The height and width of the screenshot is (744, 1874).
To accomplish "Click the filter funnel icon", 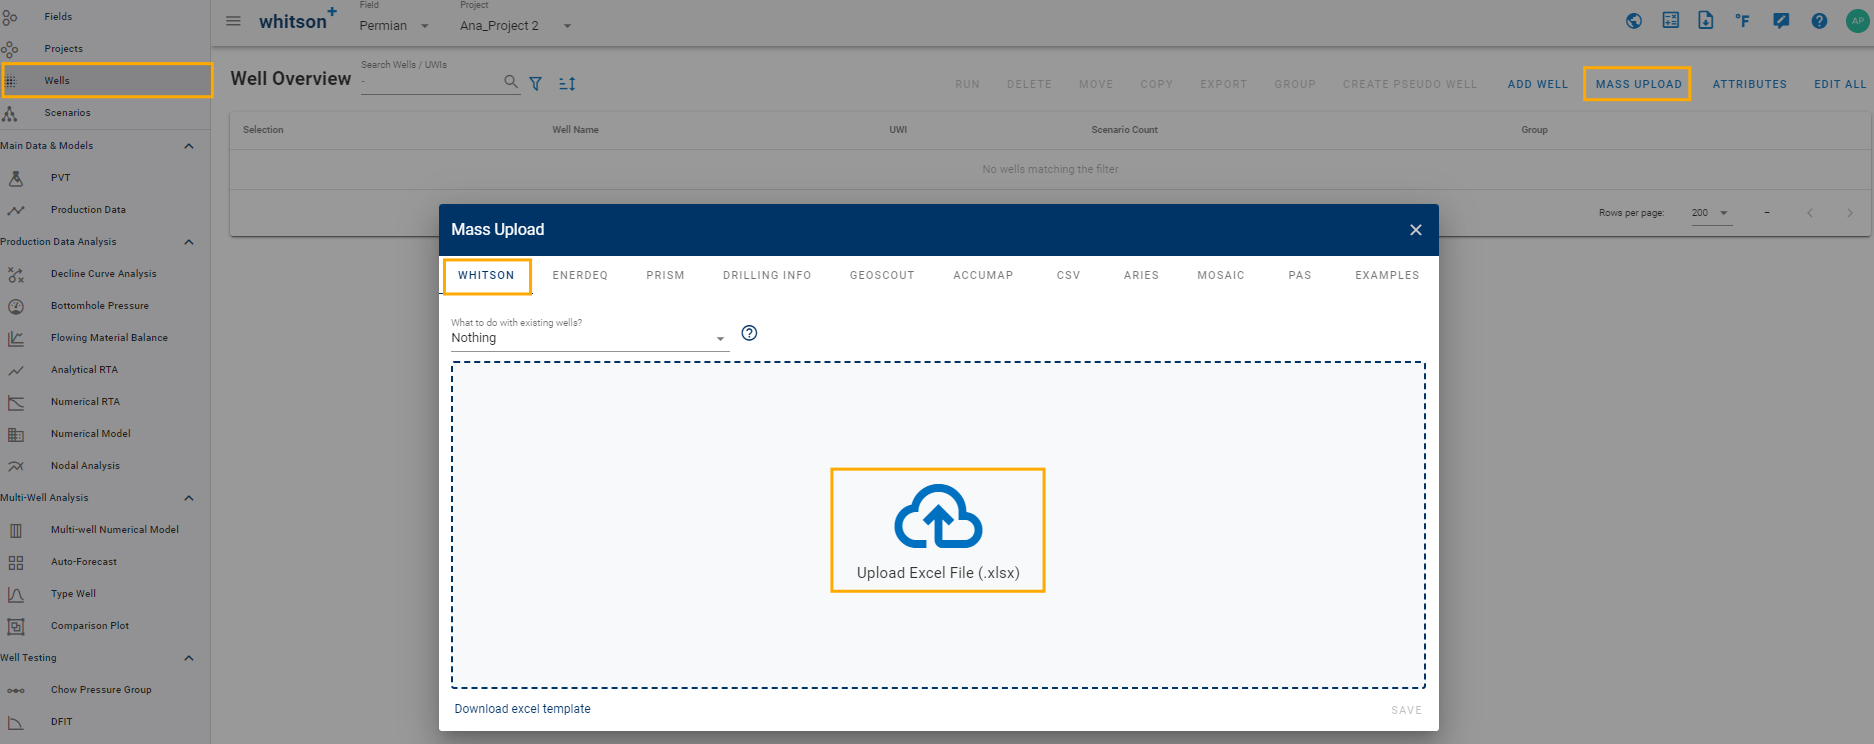I will 536,84.
